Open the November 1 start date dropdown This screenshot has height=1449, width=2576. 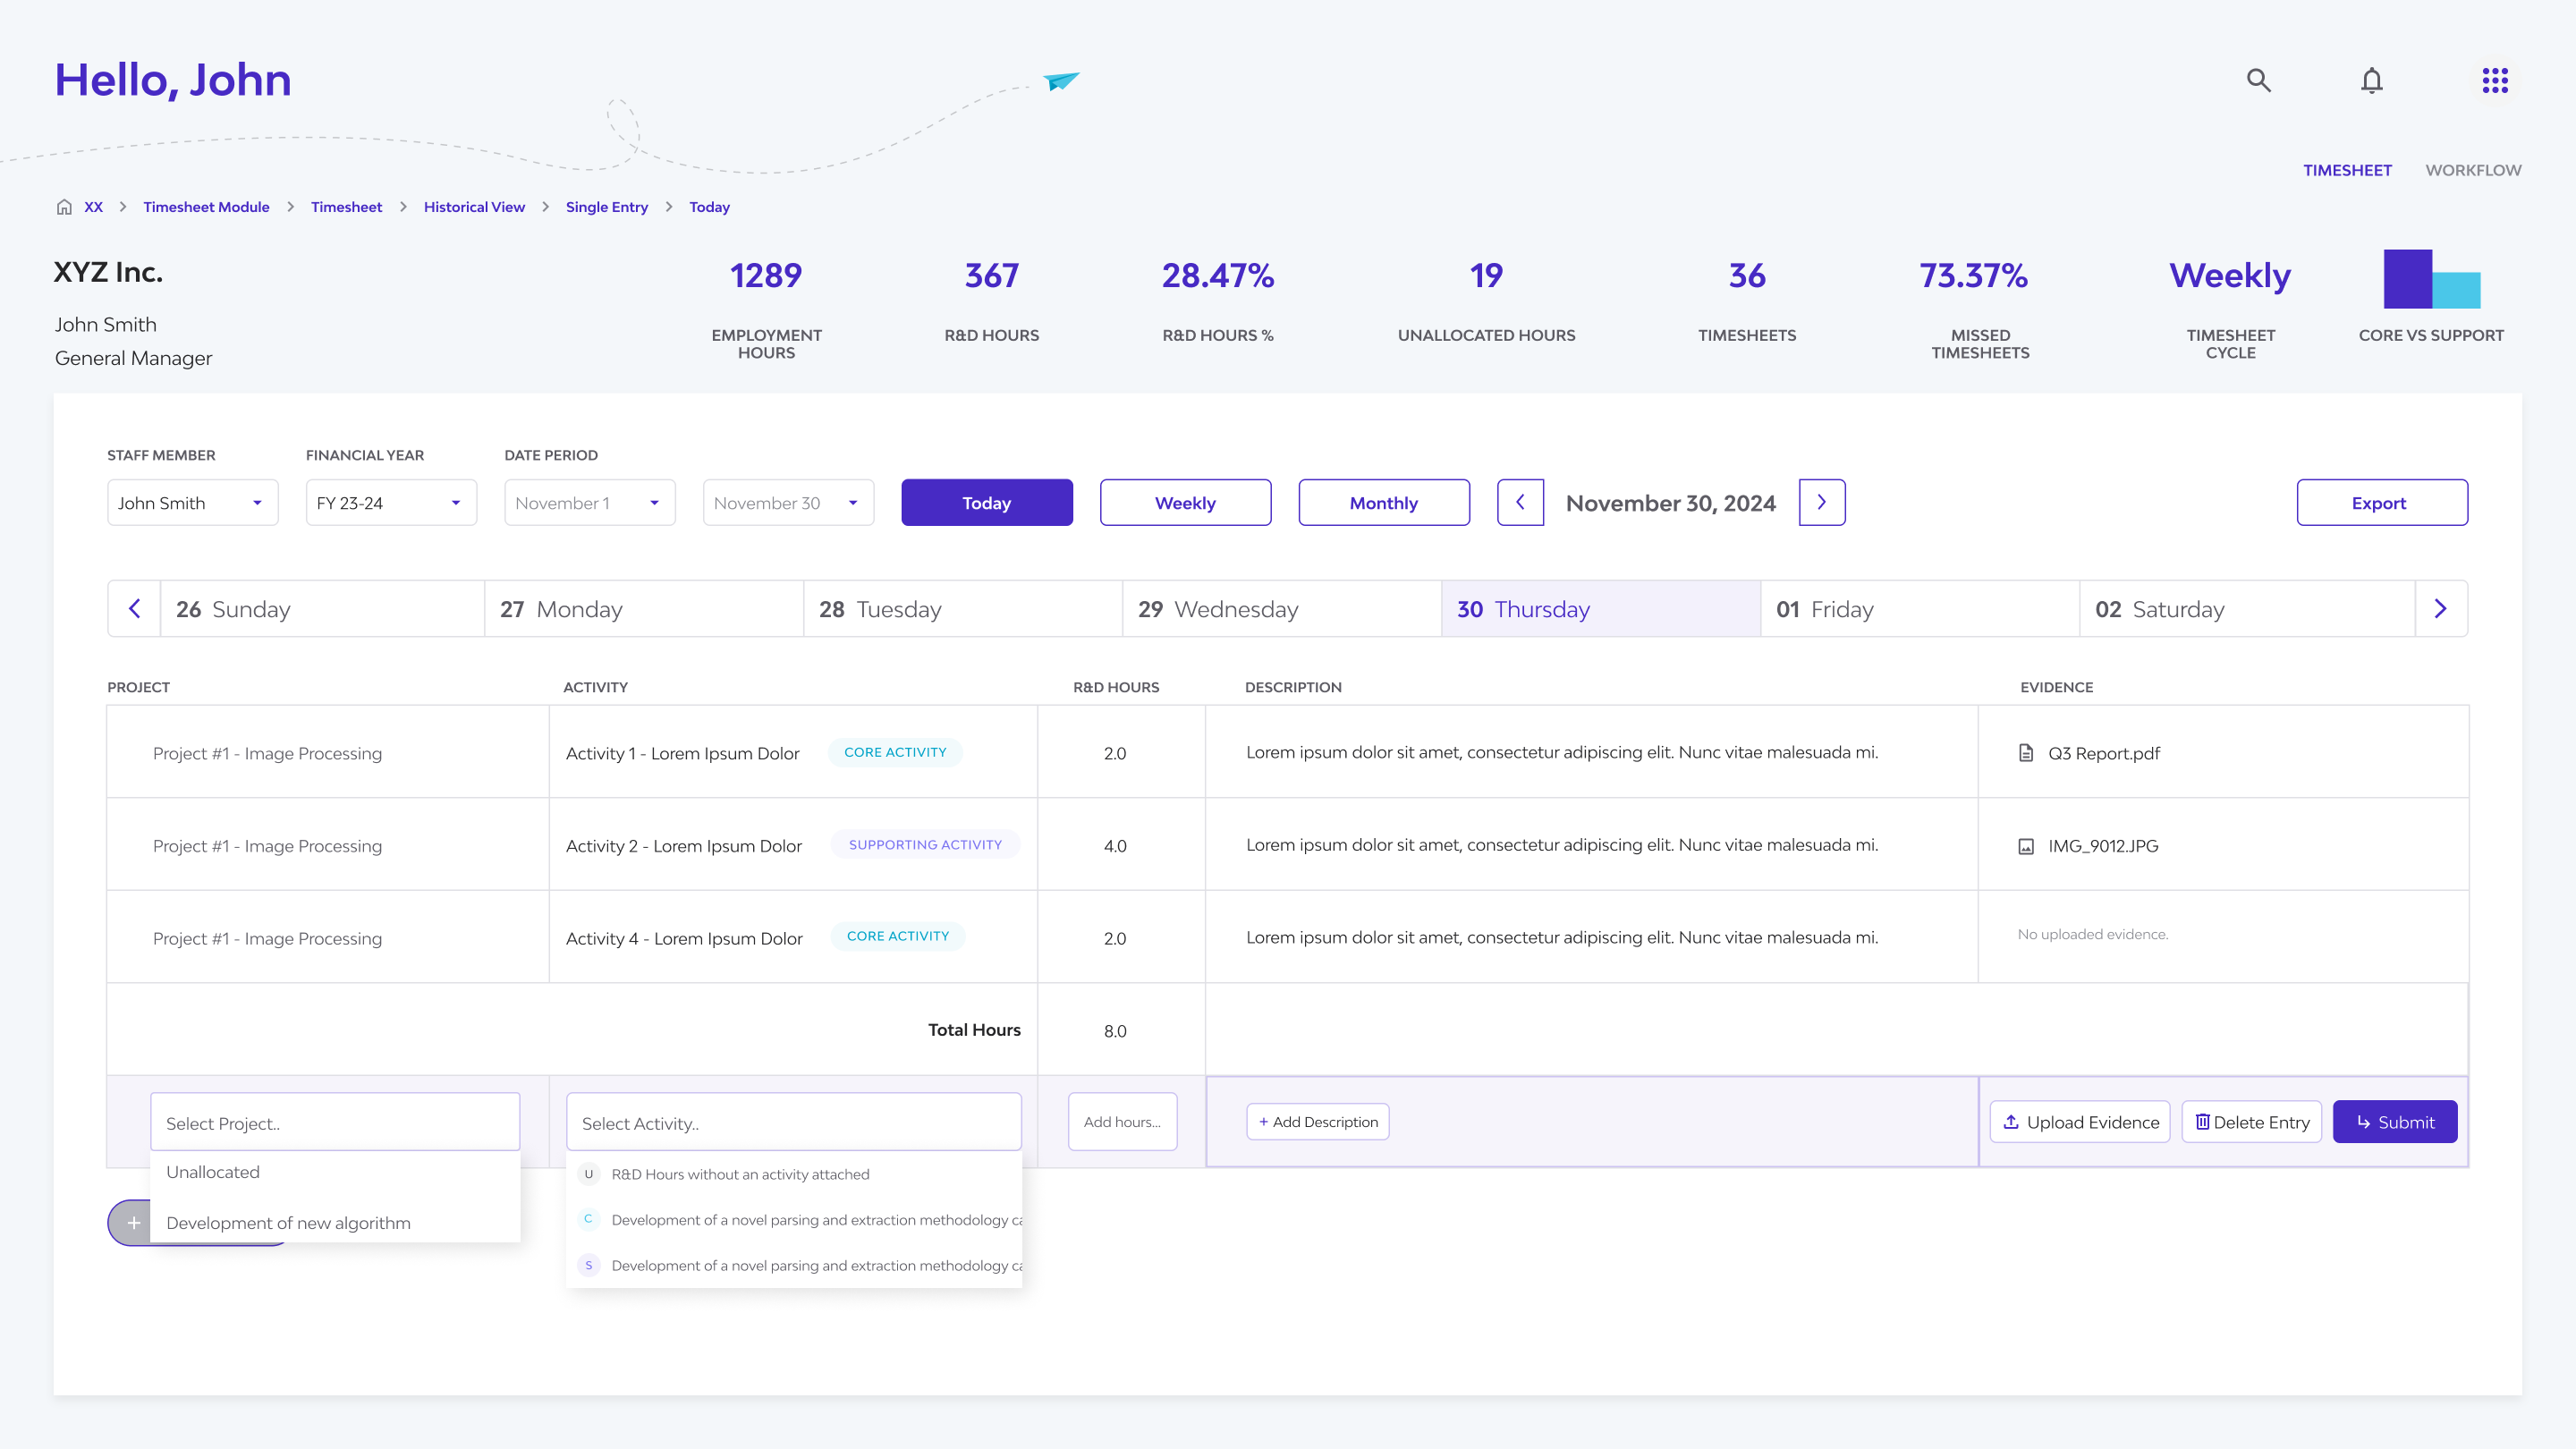(x=590, y=502)
